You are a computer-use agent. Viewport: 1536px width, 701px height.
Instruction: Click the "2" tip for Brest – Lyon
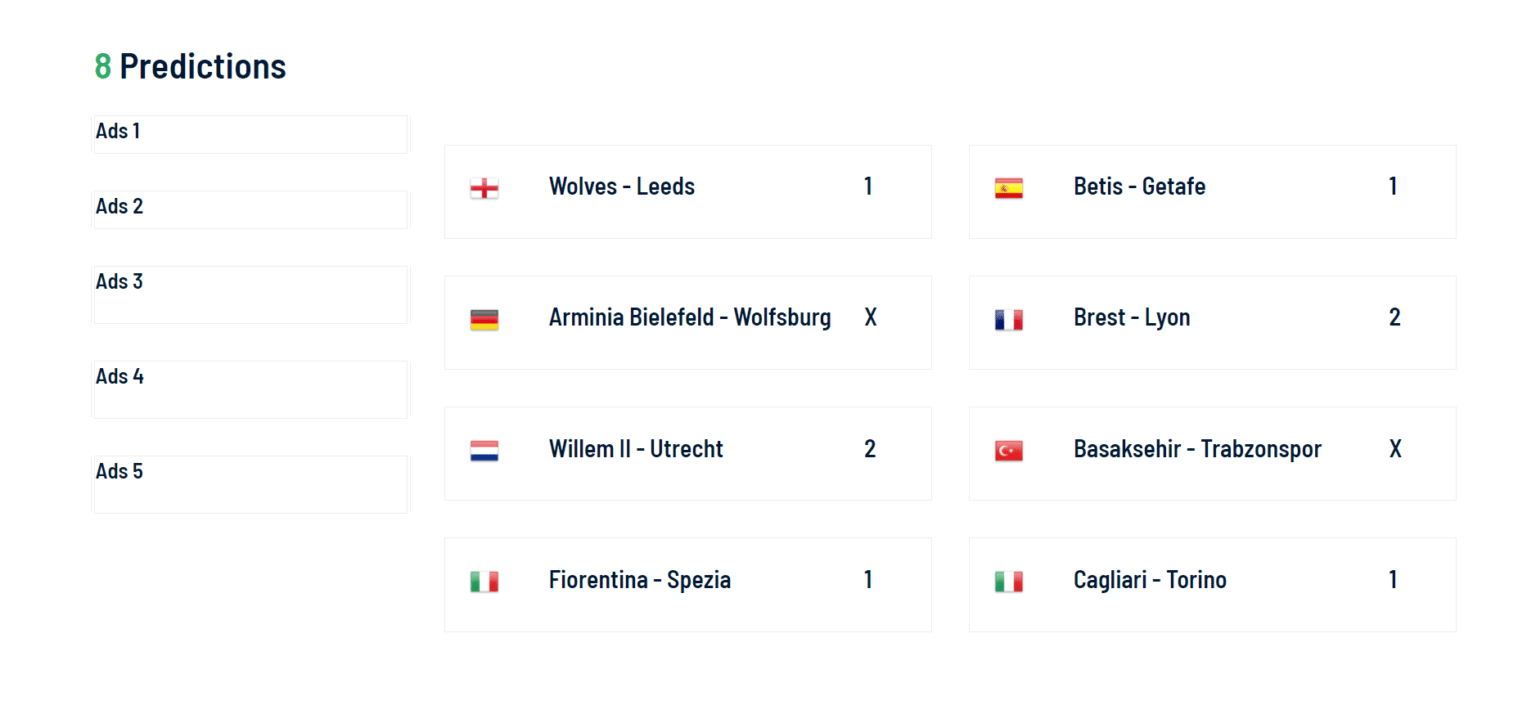click(1395, 317)
